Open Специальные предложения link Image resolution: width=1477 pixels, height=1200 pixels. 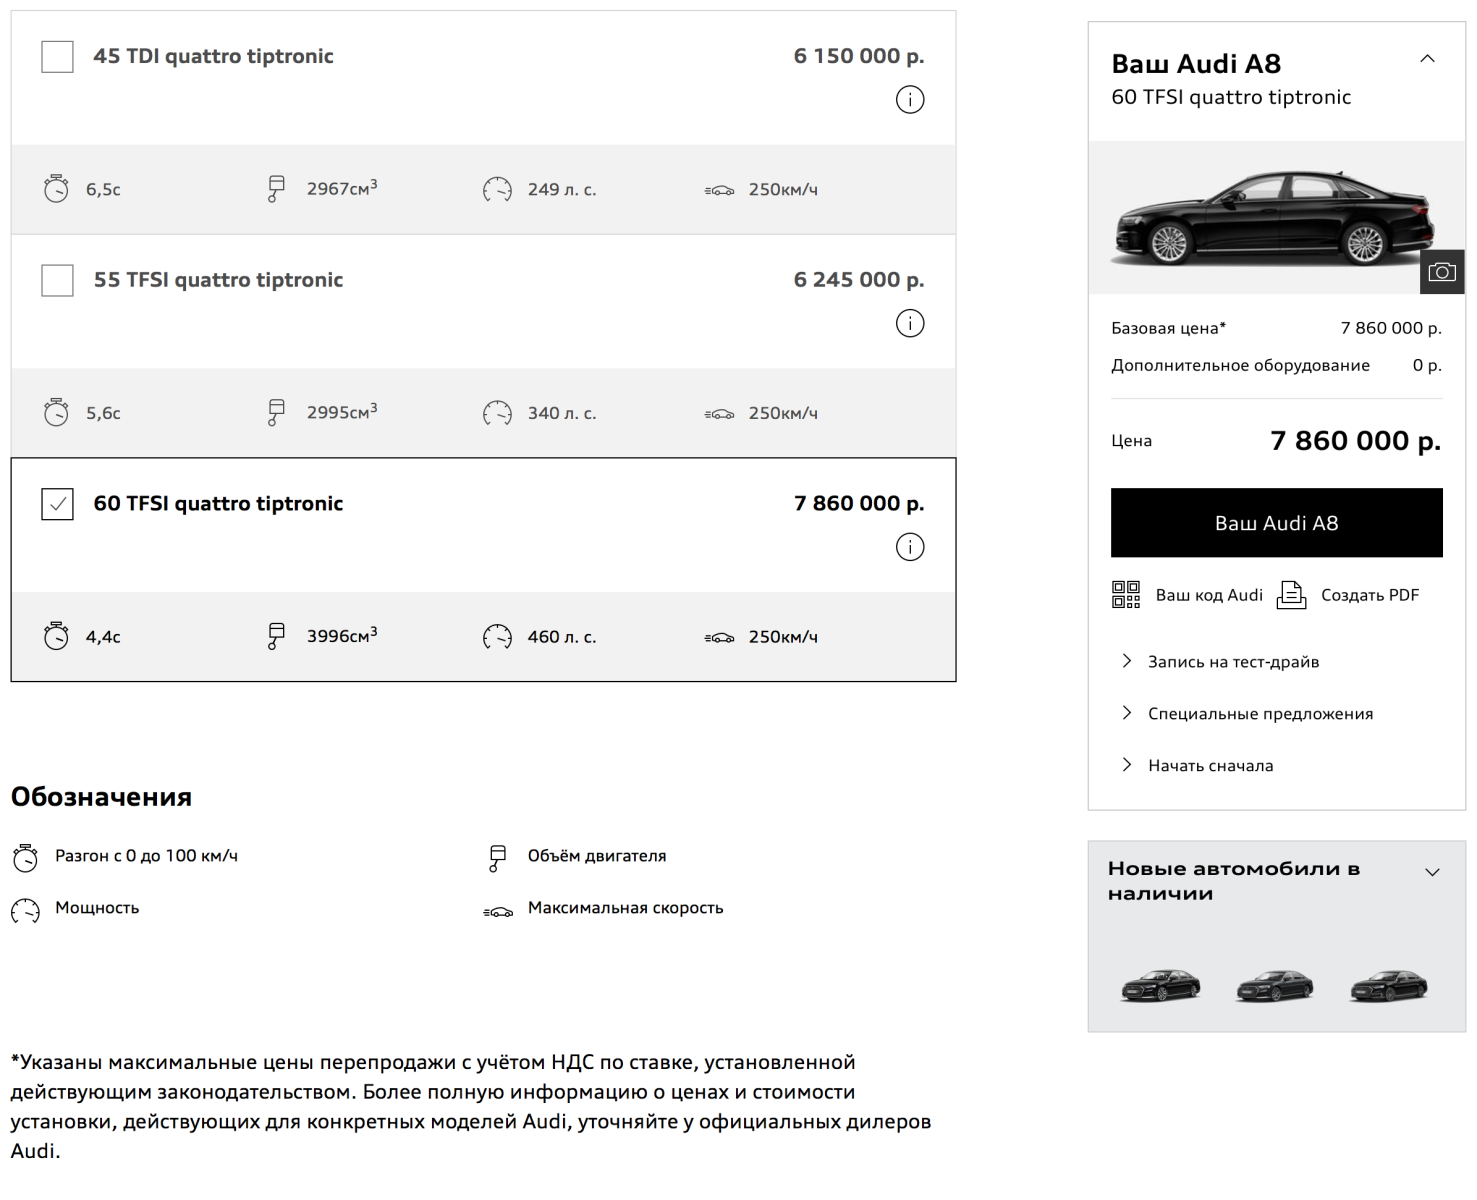tap(1260, 714)
